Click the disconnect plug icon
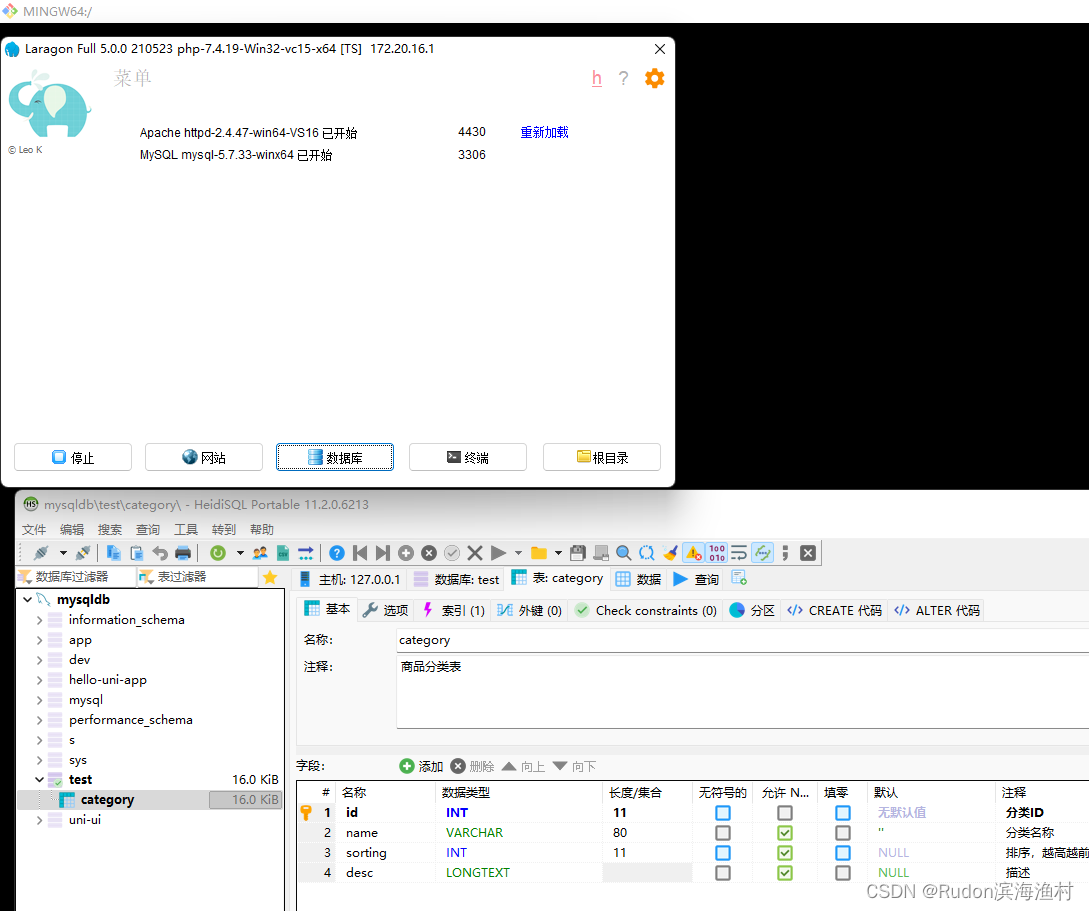Image resolution: width=1089 pixels, height=911 pixels. tap(83, 553)
